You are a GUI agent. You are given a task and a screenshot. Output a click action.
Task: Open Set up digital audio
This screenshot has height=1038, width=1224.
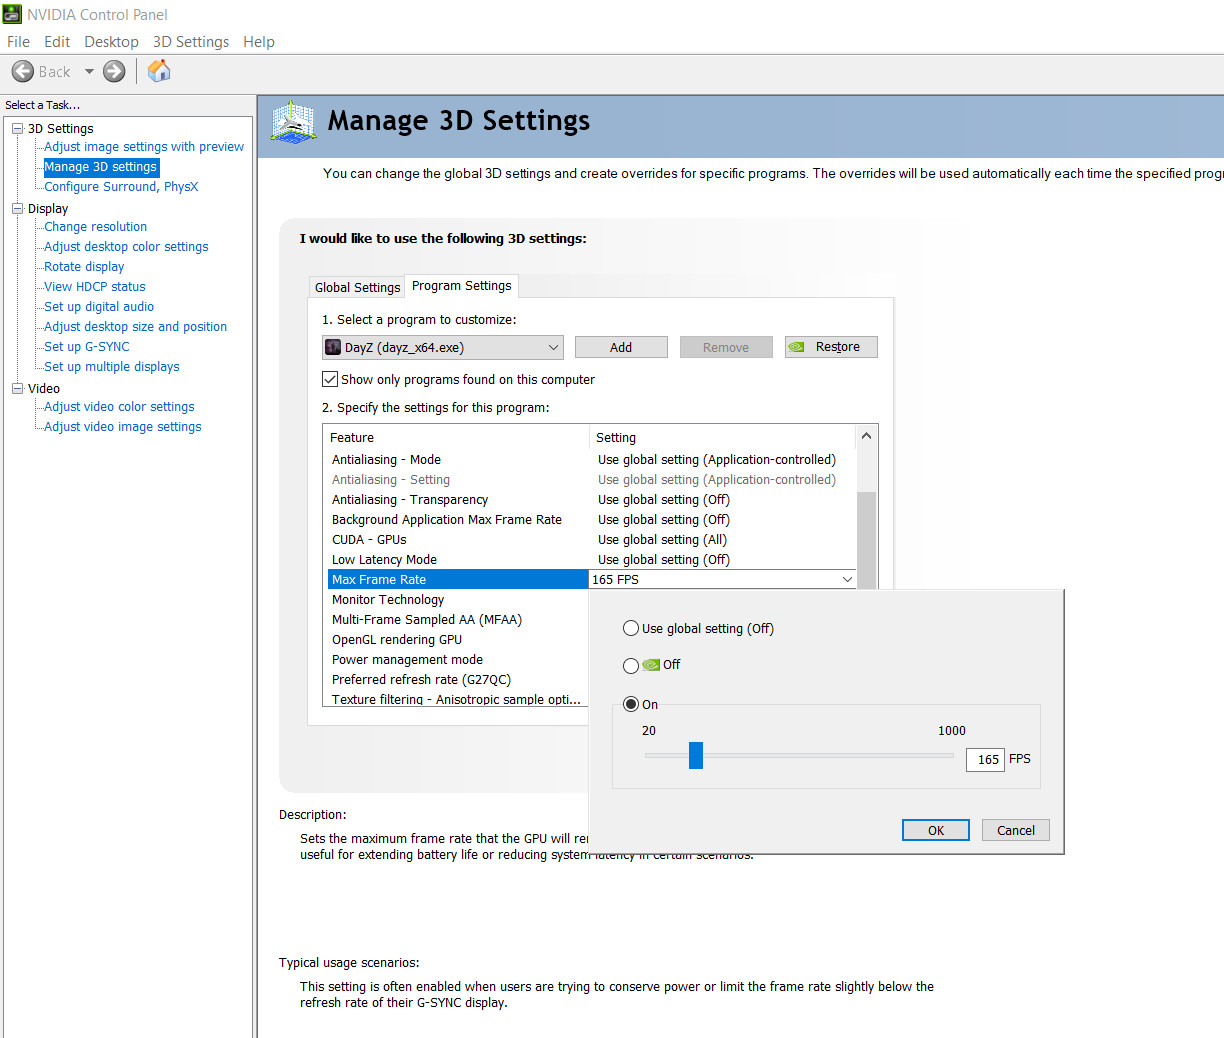[x=99, y=306]
